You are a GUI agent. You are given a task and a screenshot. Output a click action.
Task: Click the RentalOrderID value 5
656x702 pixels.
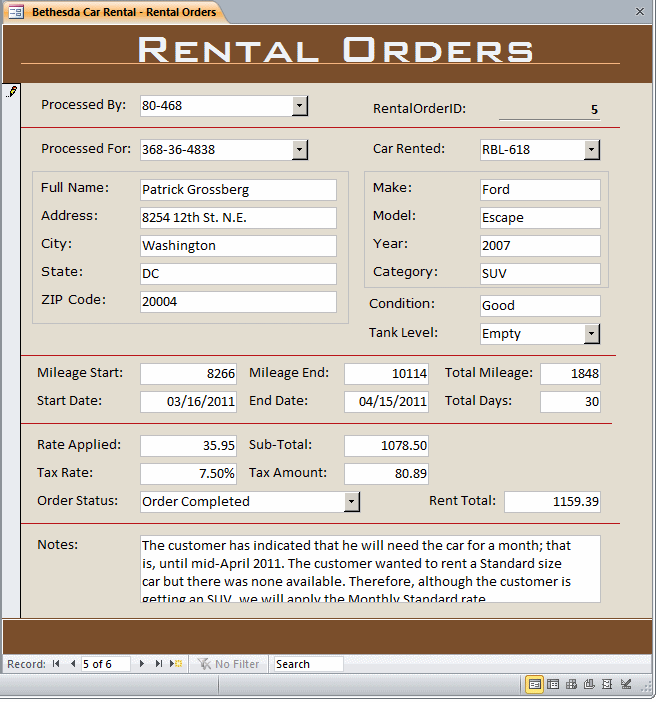[594, 110]
